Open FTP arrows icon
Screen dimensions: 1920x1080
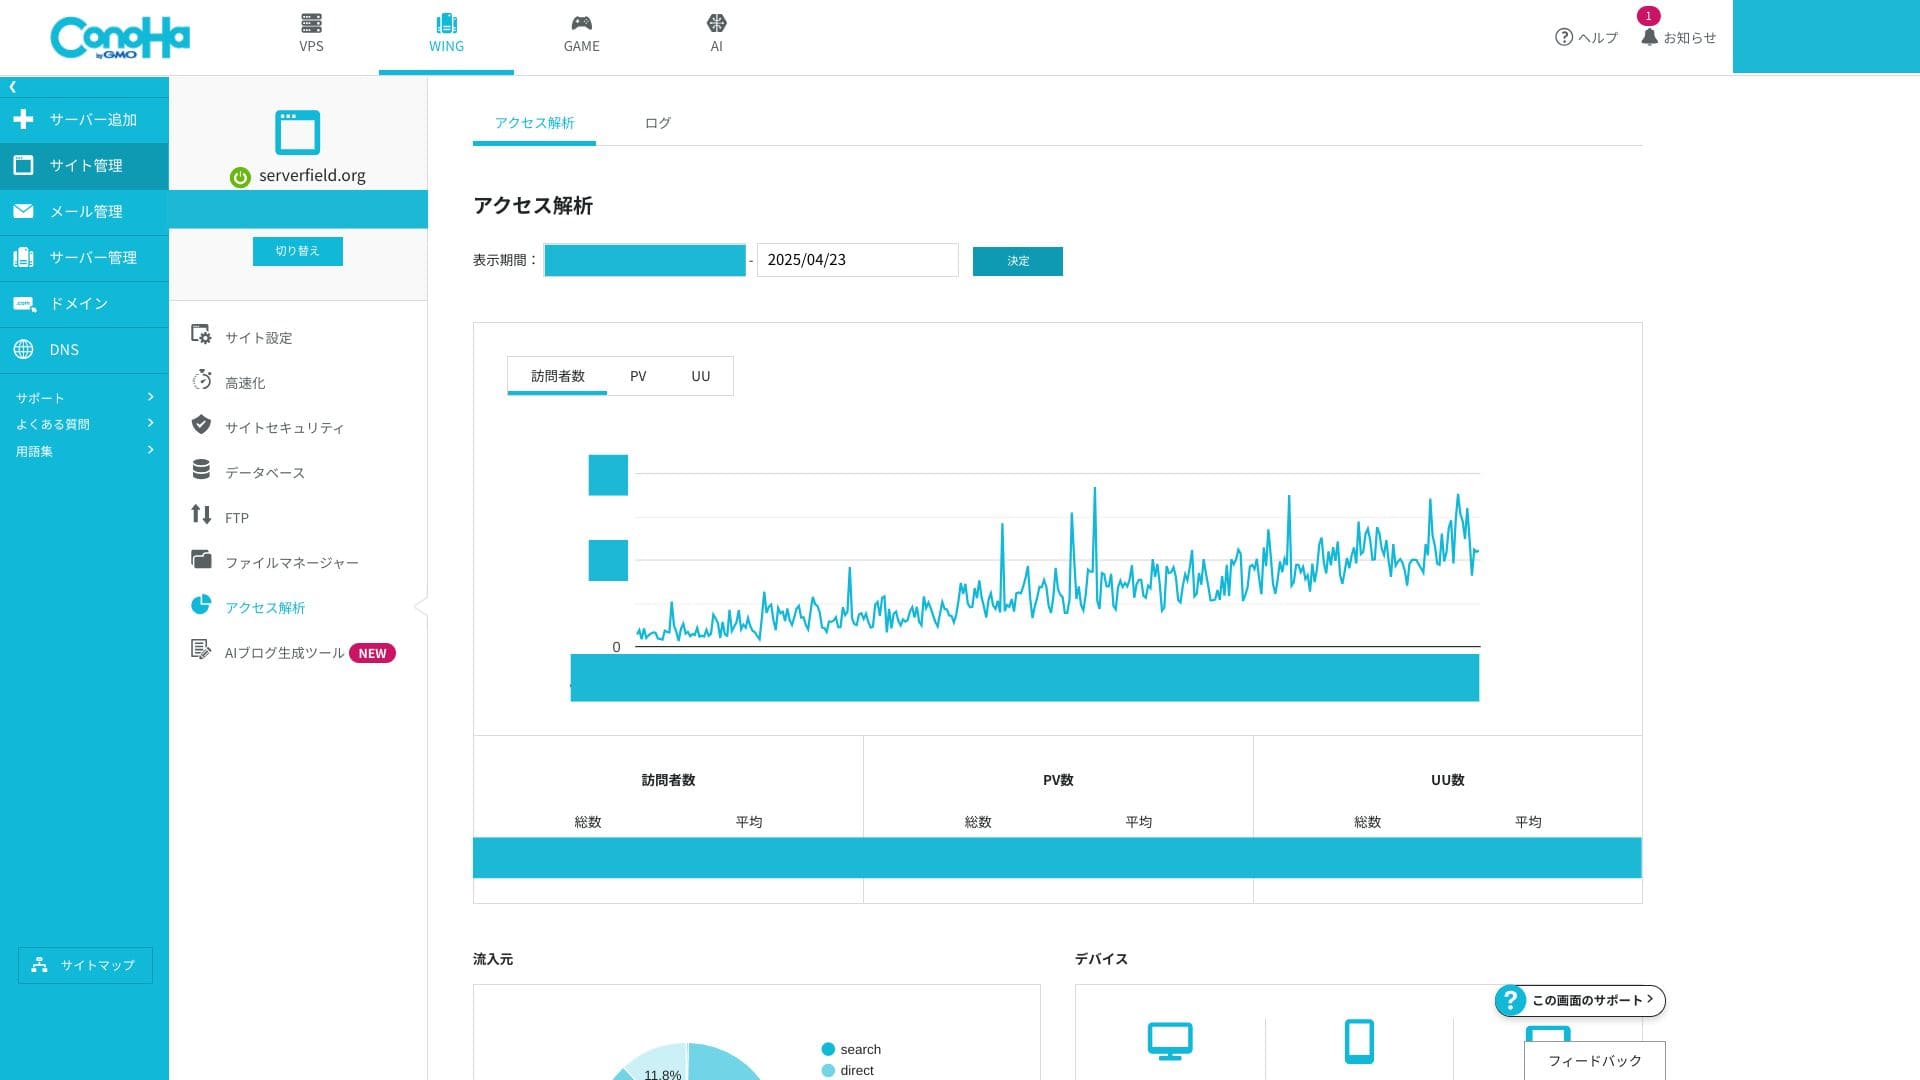tap(201, 515)
